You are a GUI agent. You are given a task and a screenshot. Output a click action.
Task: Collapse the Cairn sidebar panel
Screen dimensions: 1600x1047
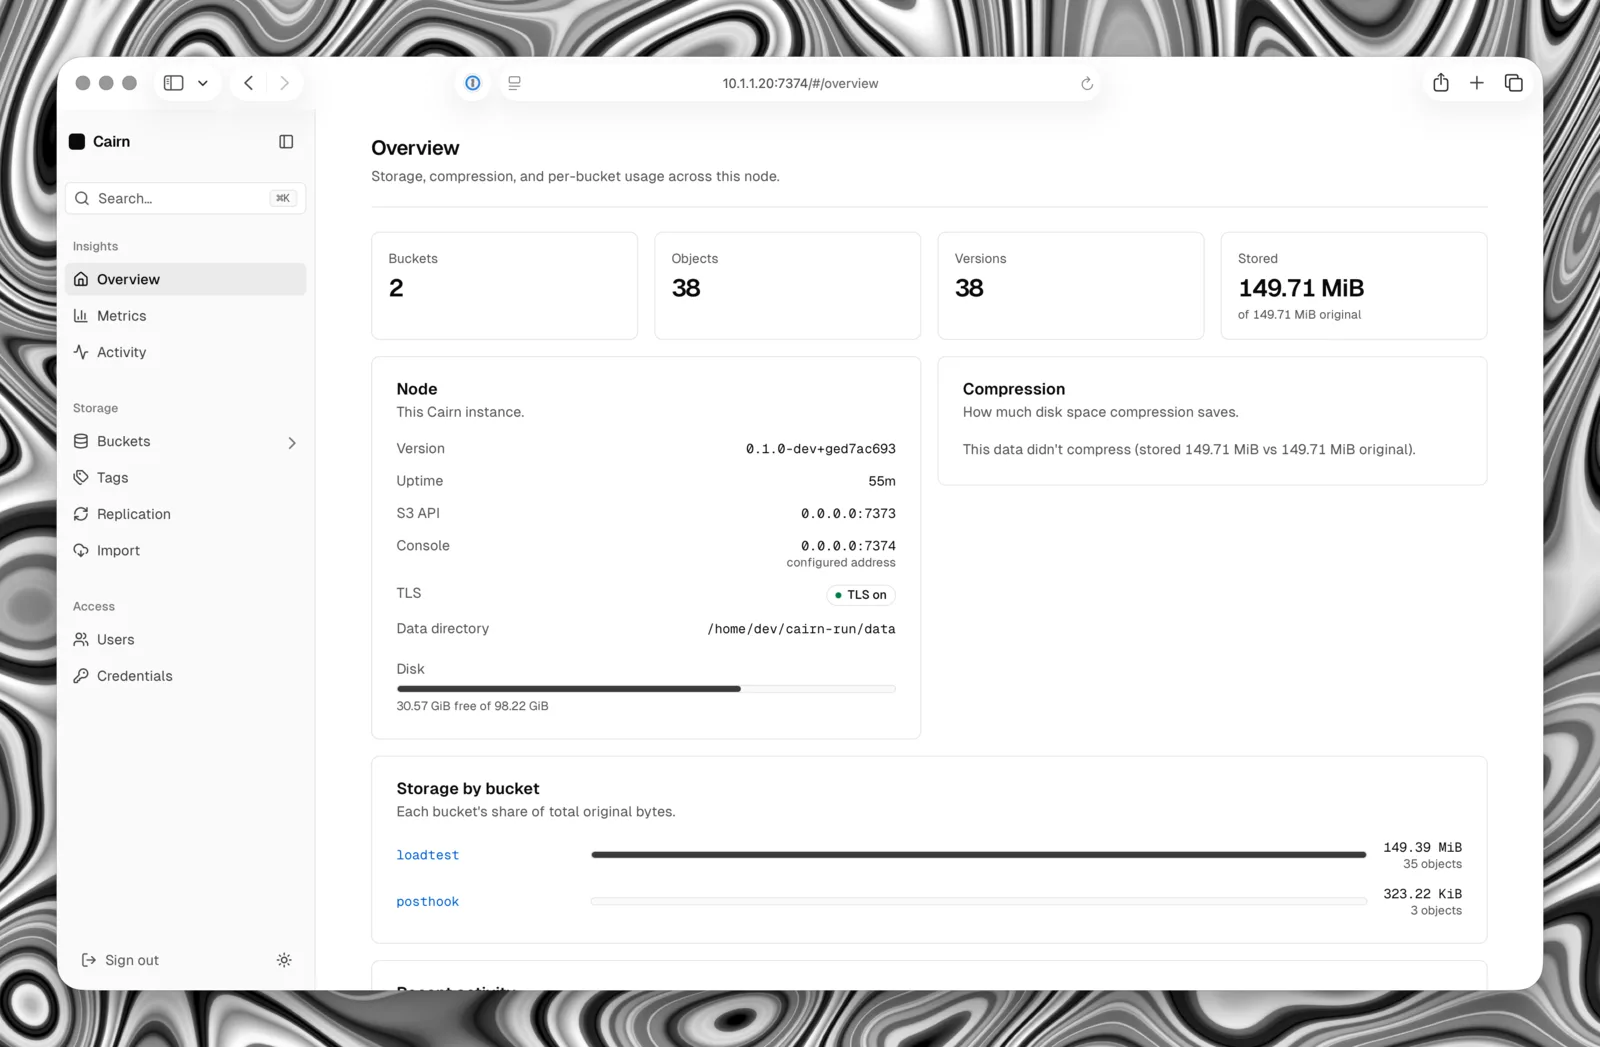pyautogui.click(x=286, y=142)
